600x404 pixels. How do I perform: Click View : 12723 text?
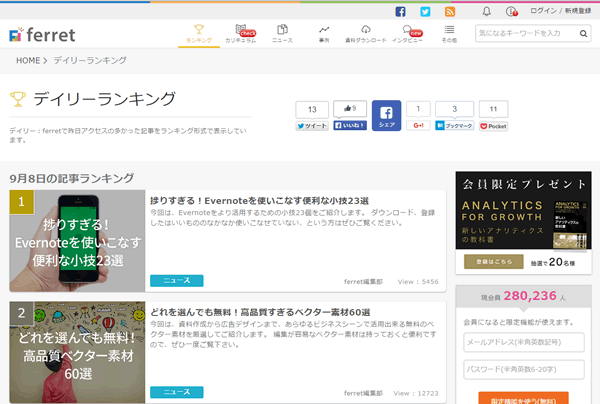[416, 393]
